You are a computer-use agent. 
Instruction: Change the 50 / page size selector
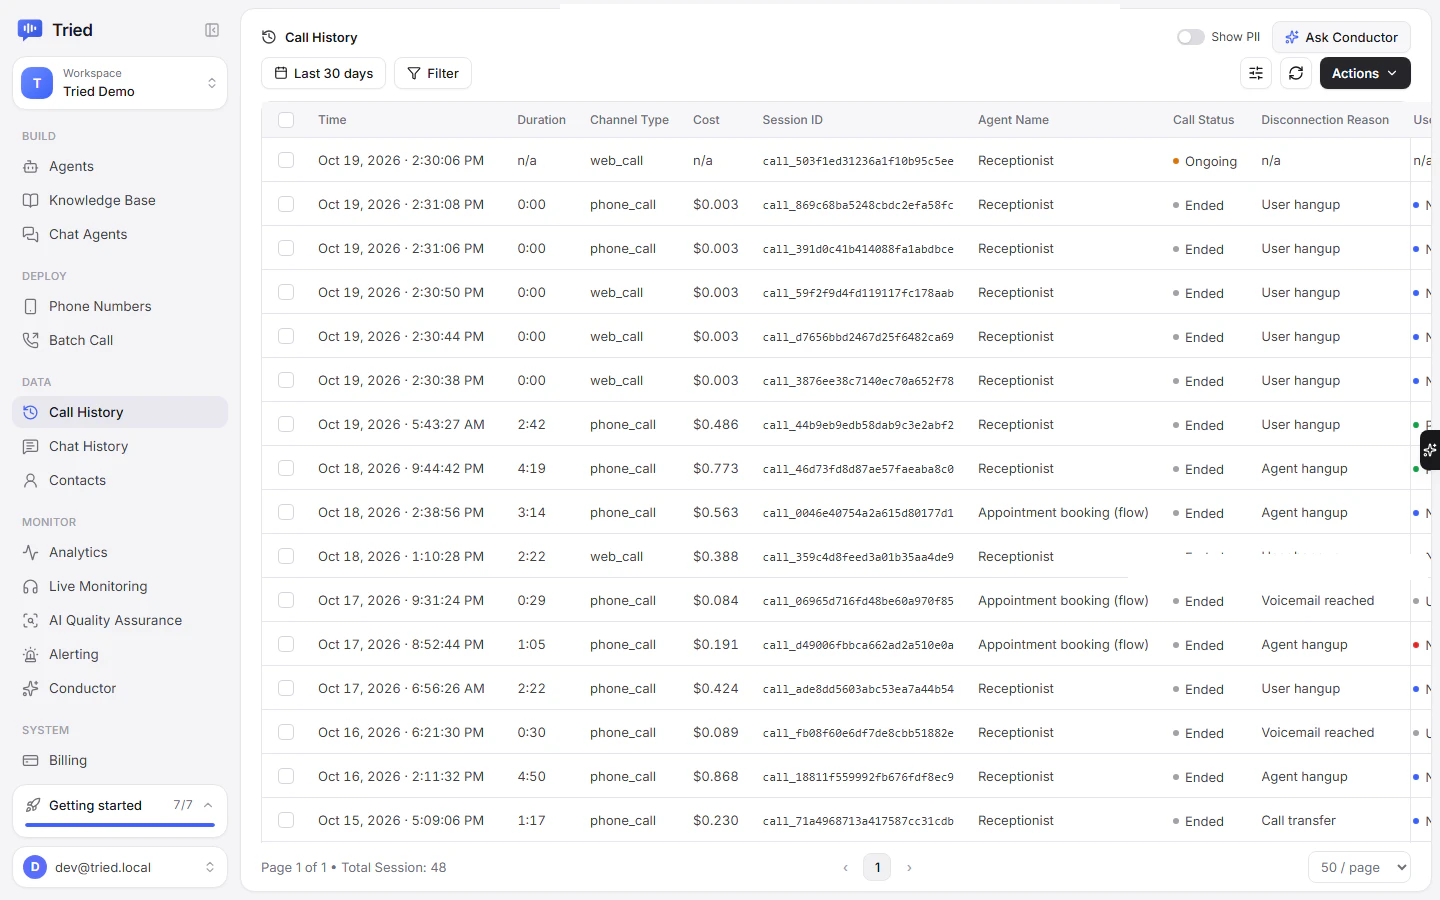pos(1360,867)
